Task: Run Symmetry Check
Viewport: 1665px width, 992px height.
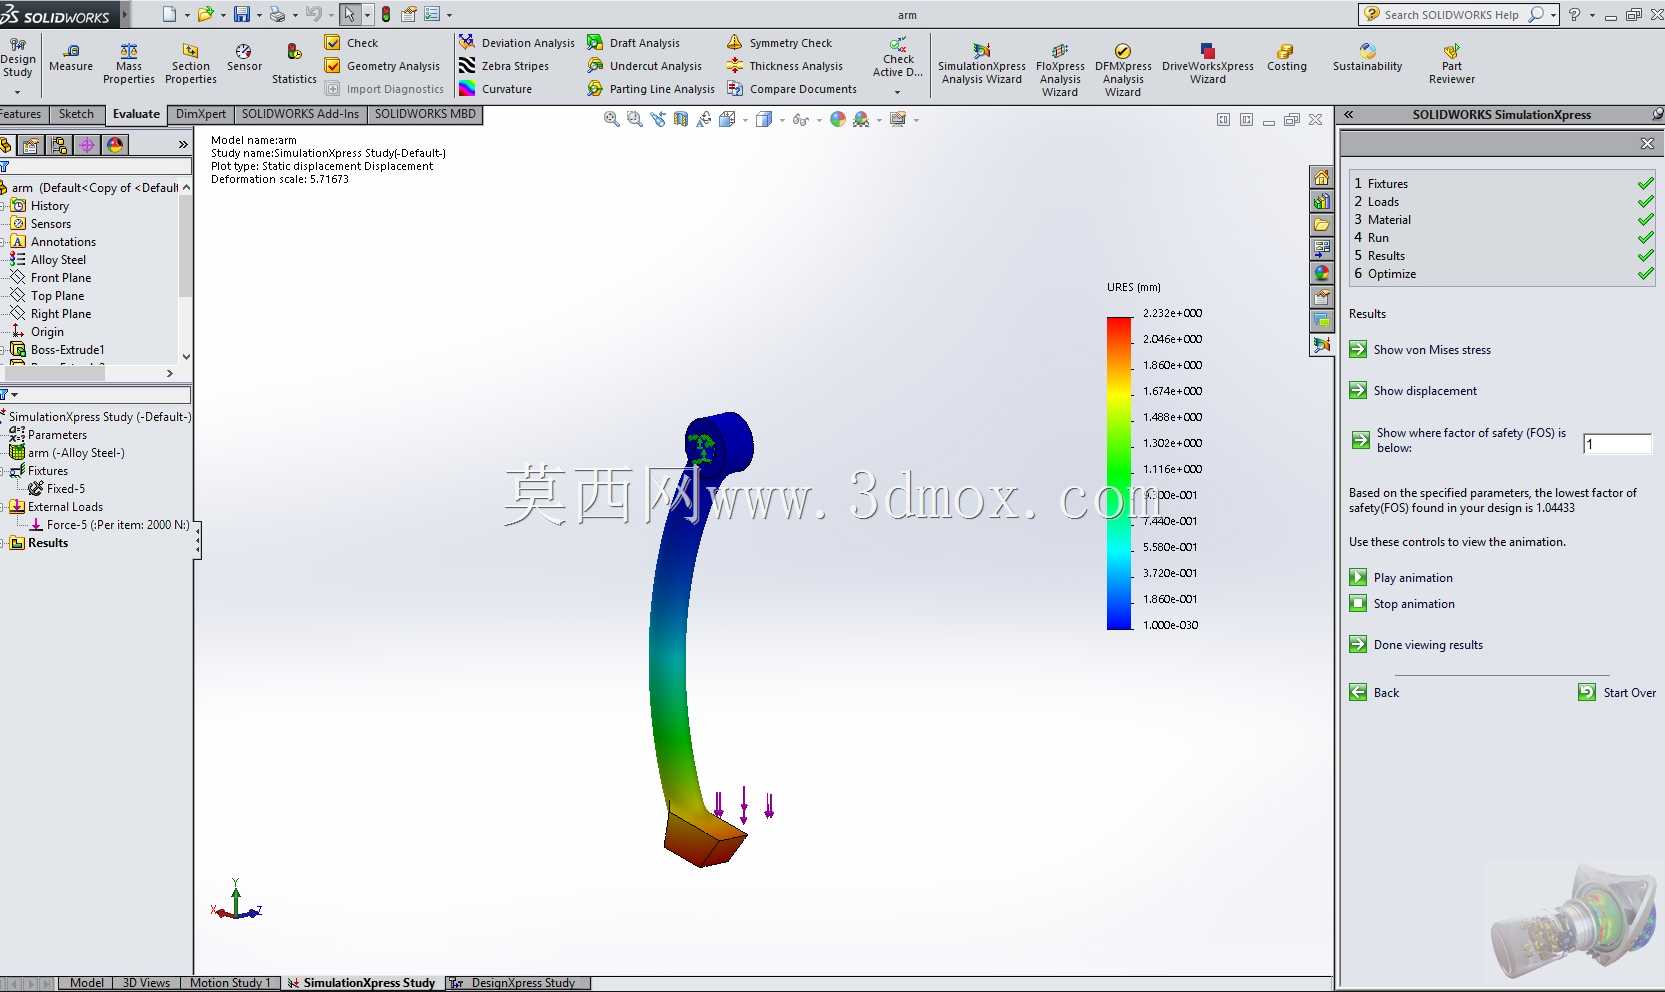Action: click(x=779, y=43)
